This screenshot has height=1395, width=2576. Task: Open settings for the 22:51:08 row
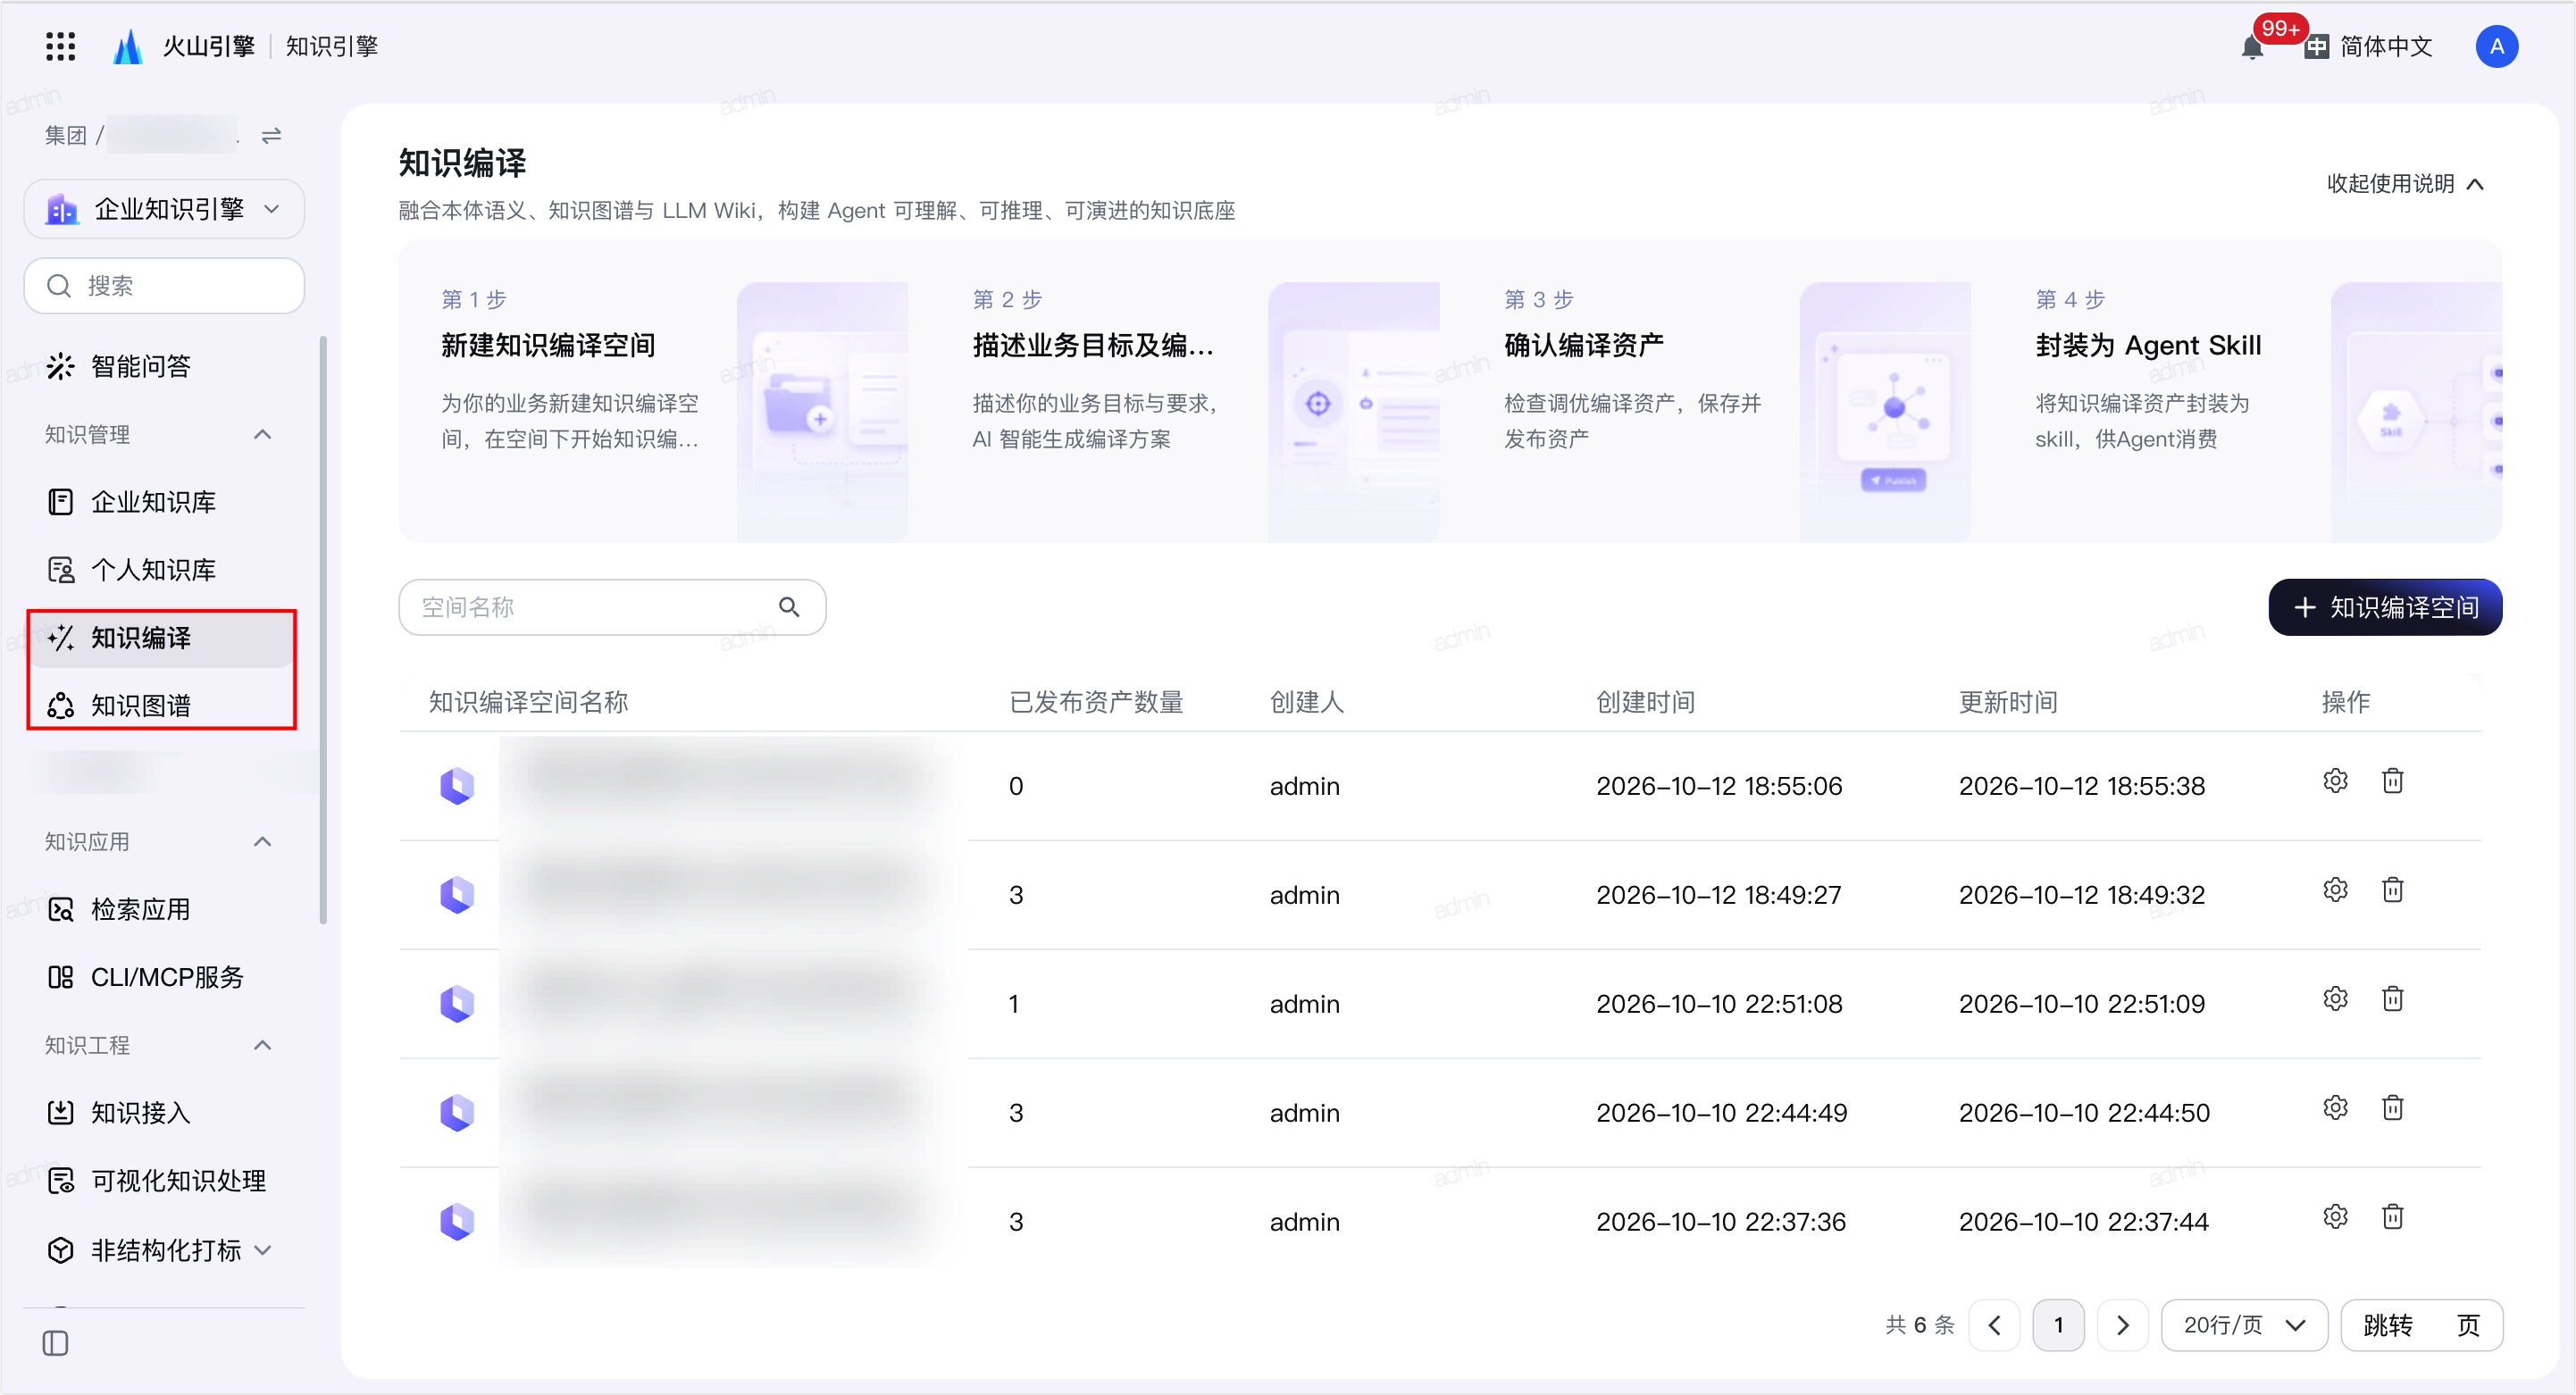(x=2335, y=999)
